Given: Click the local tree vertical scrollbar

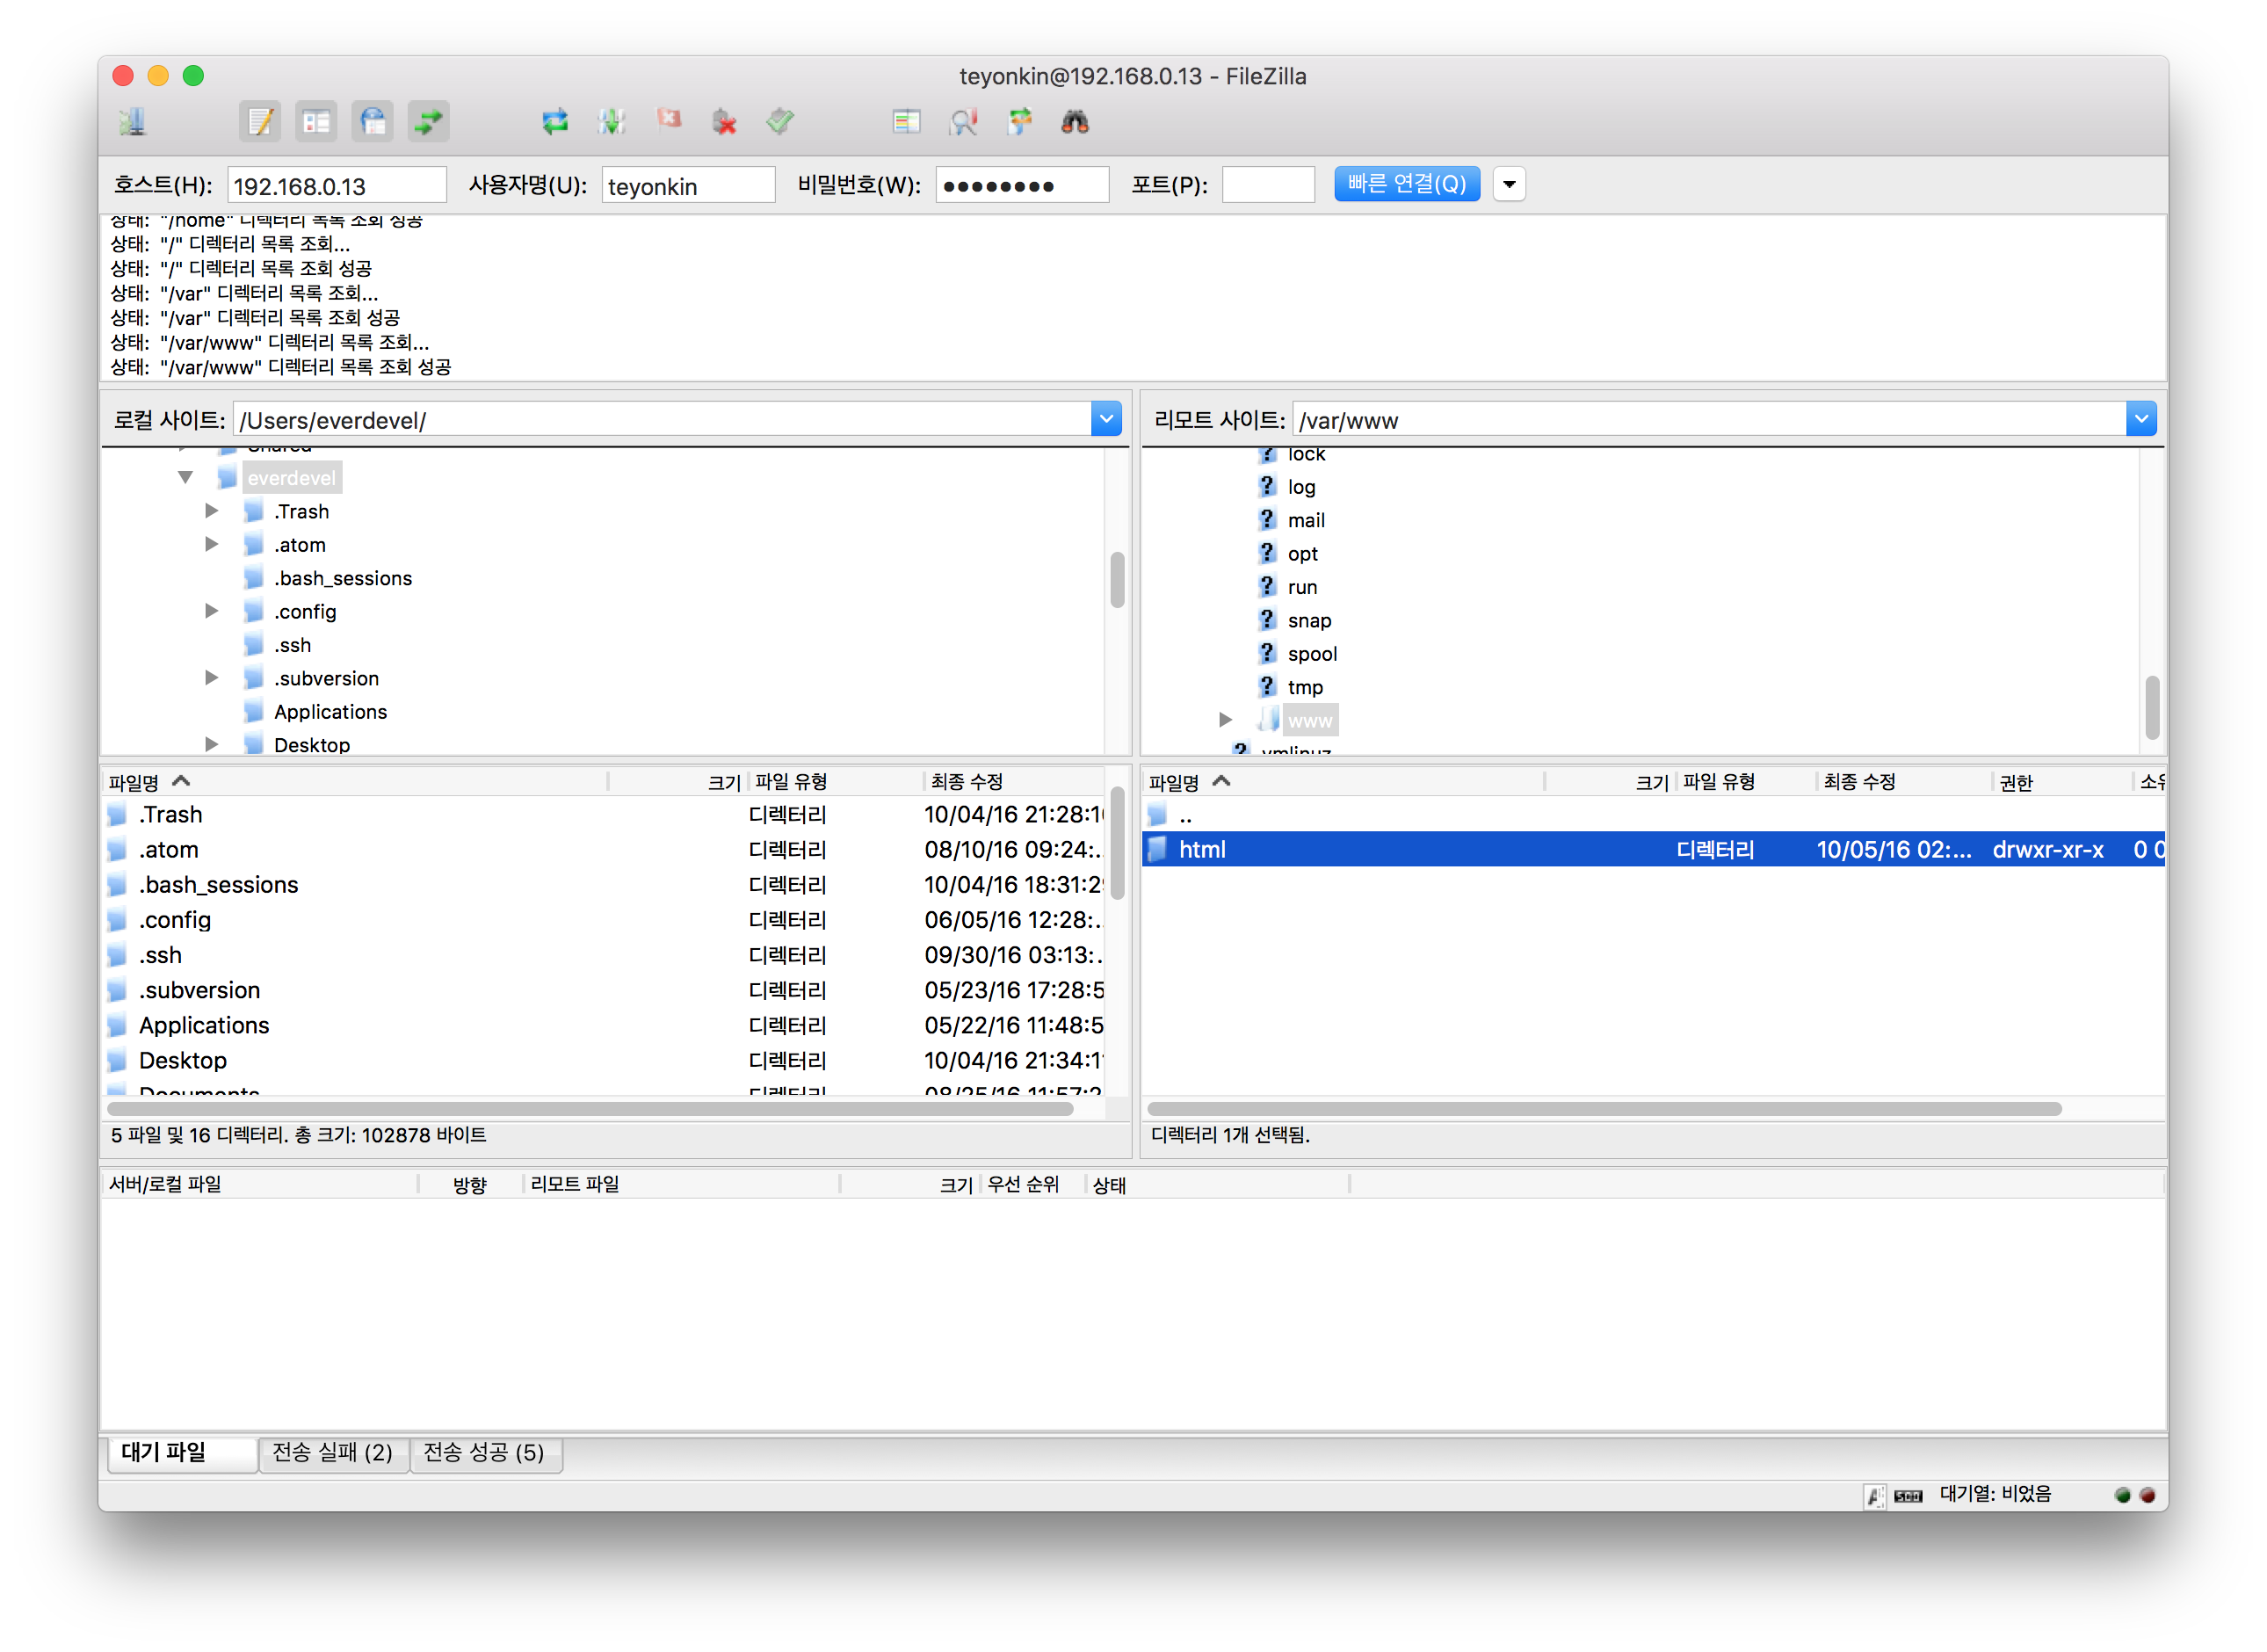Looking at the screenshot, I should click(1117, 580).
